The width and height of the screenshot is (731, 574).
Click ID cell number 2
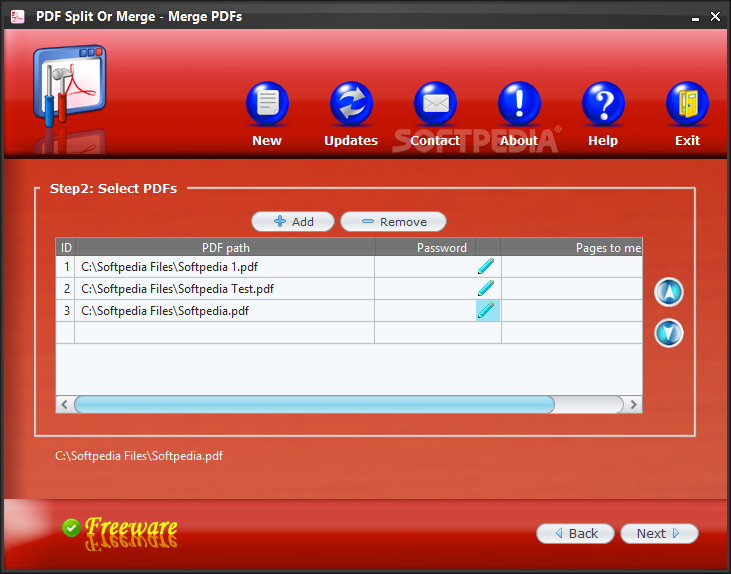pyautogui.click(x=66, y=289)
